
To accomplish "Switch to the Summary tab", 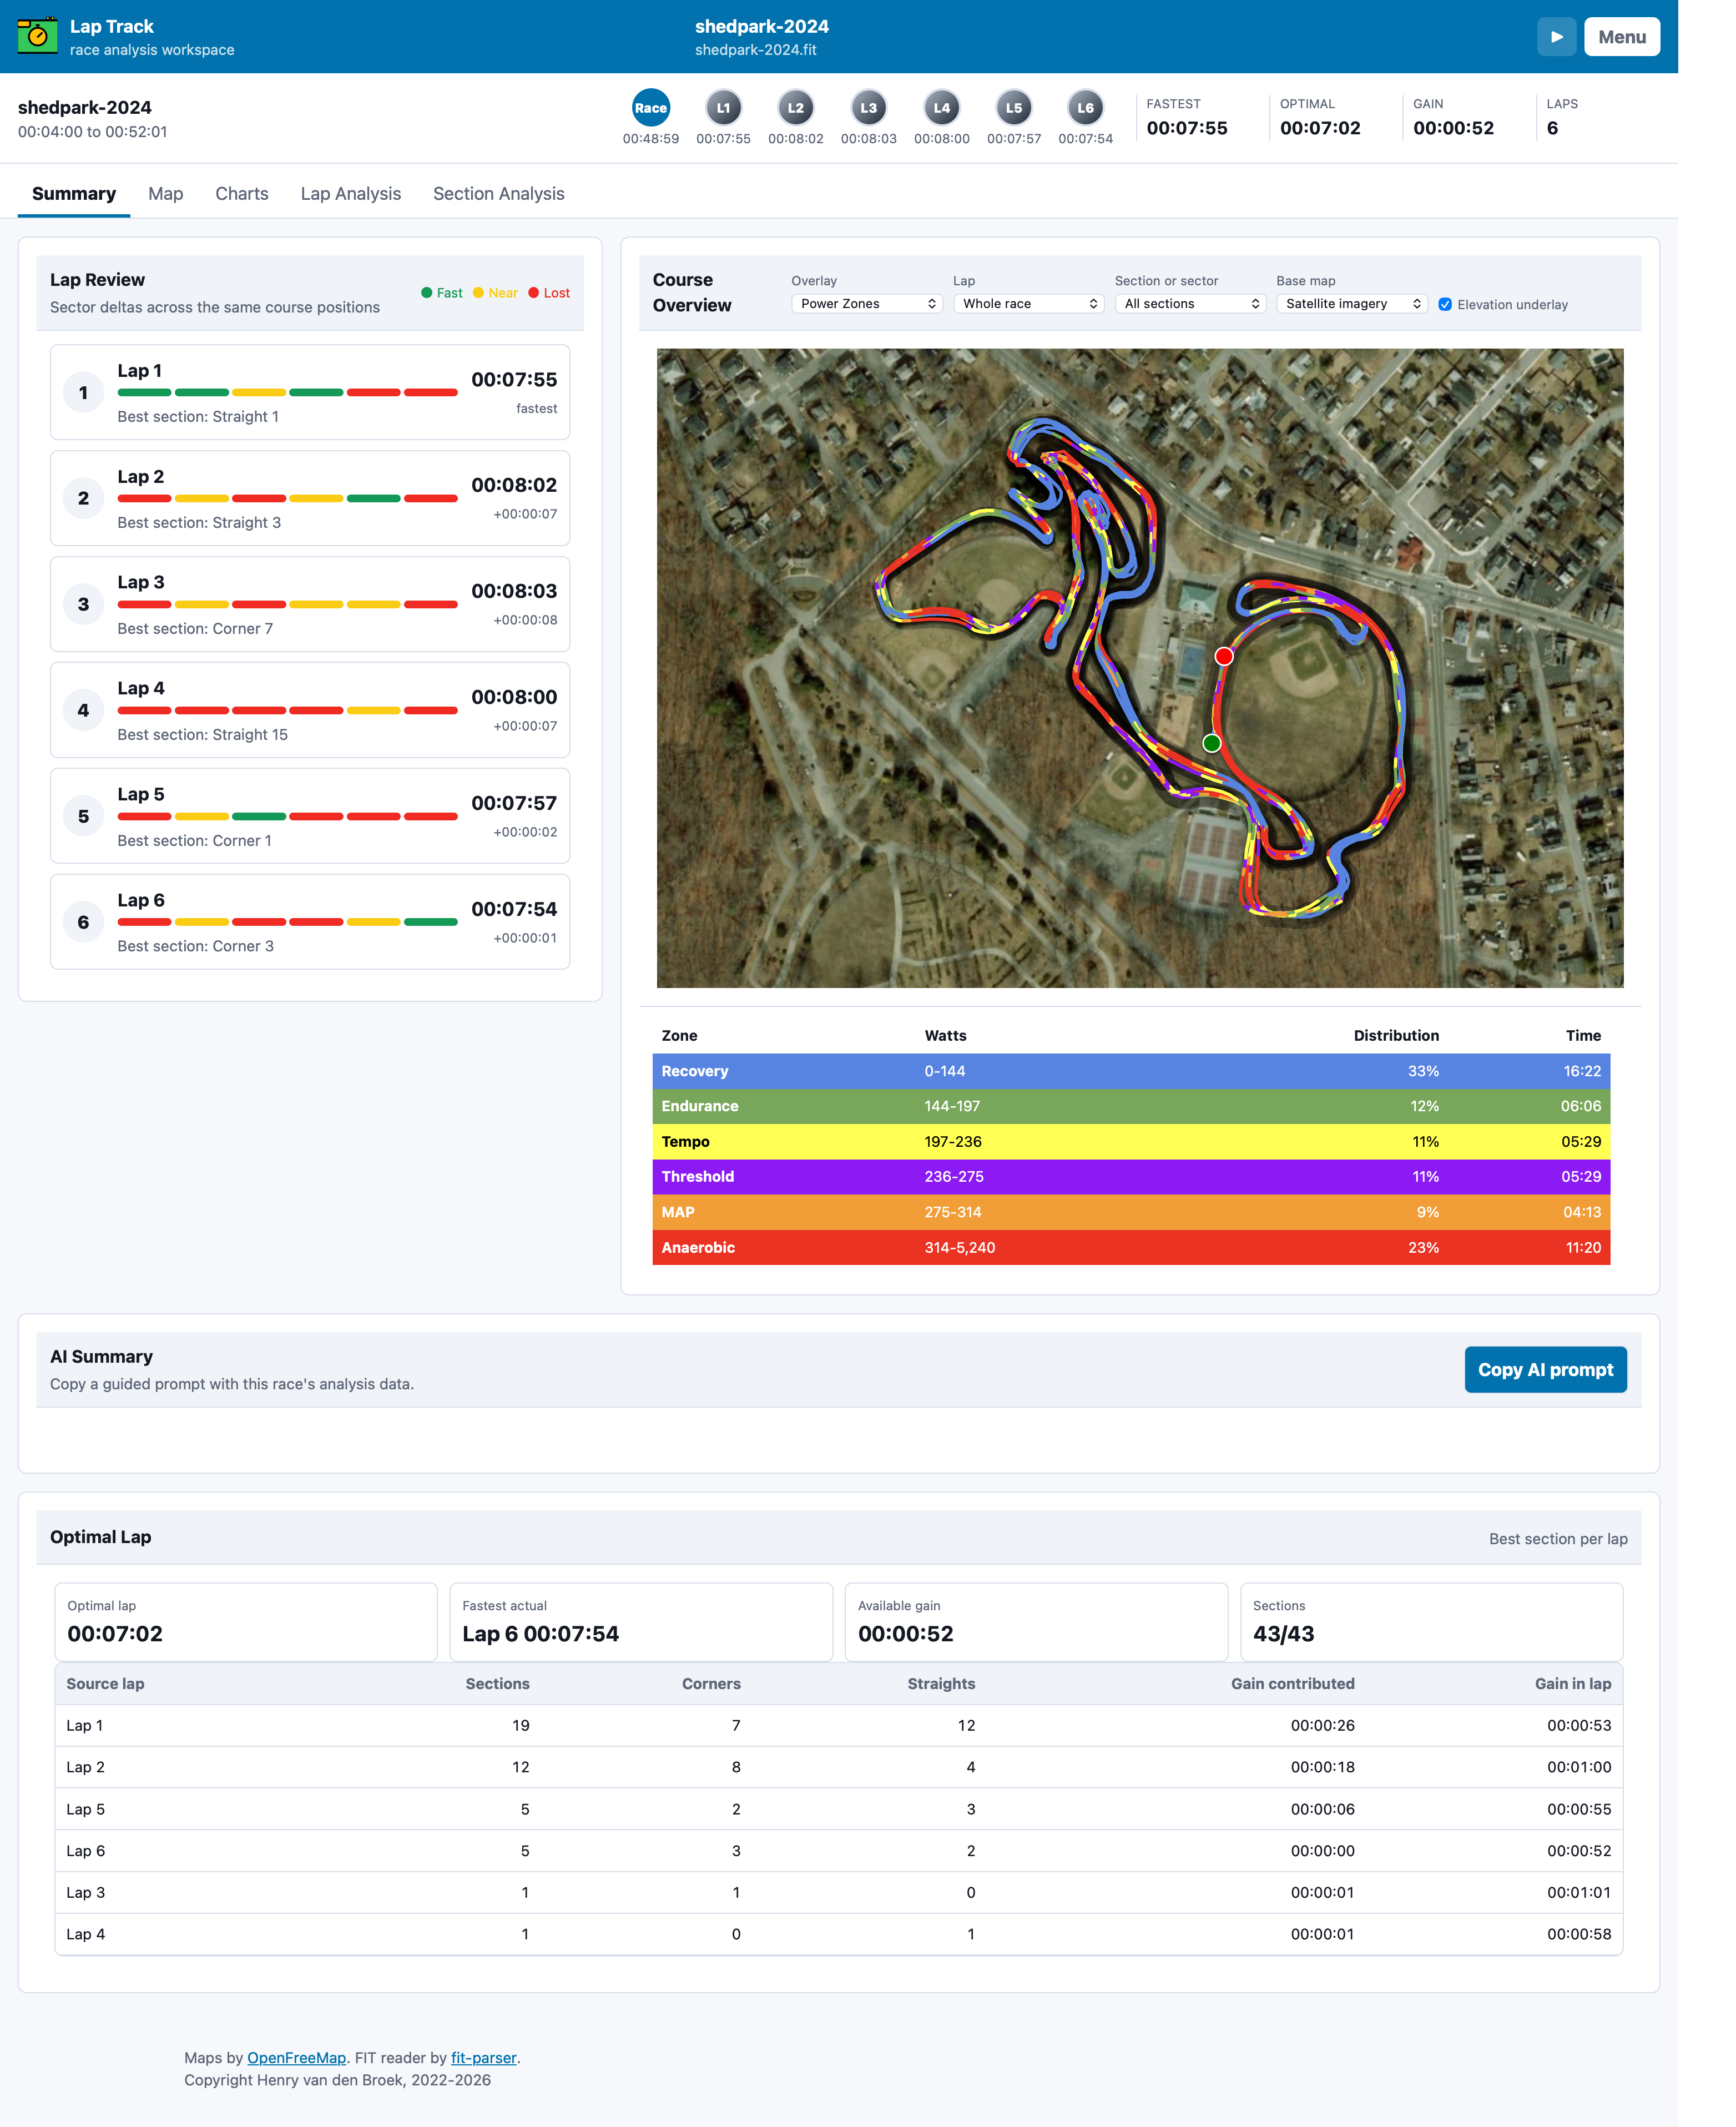I will click(74, 194).
